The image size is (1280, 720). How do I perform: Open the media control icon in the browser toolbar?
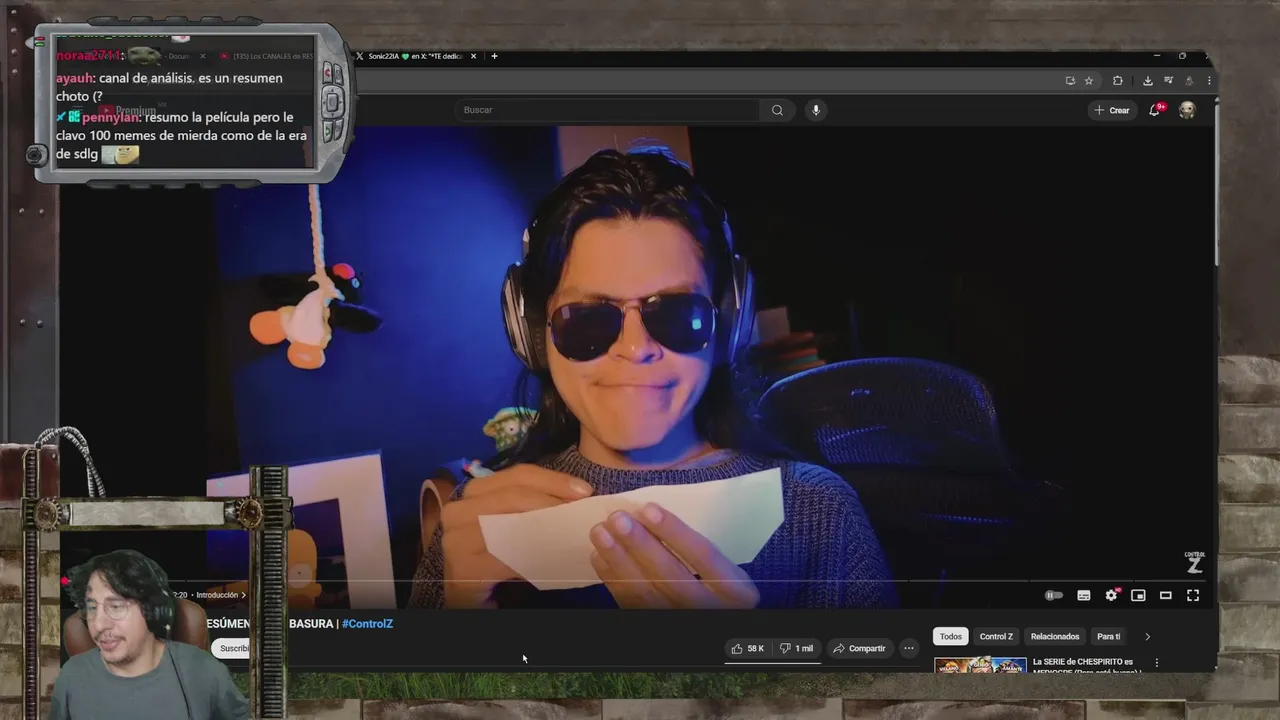click(x=1168, y=81)
